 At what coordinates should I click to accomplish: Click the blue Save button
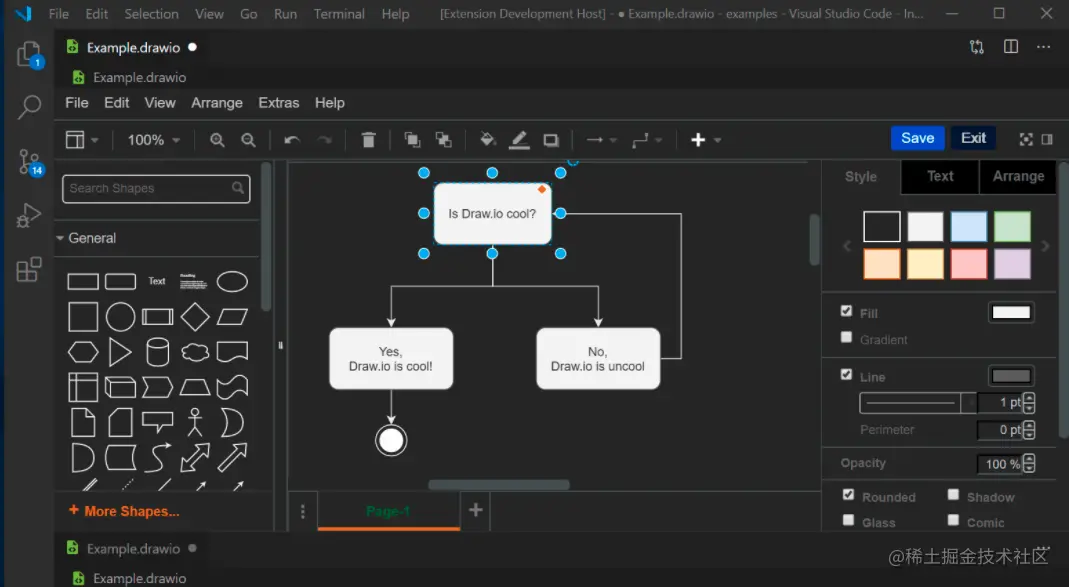coord(917,138)
